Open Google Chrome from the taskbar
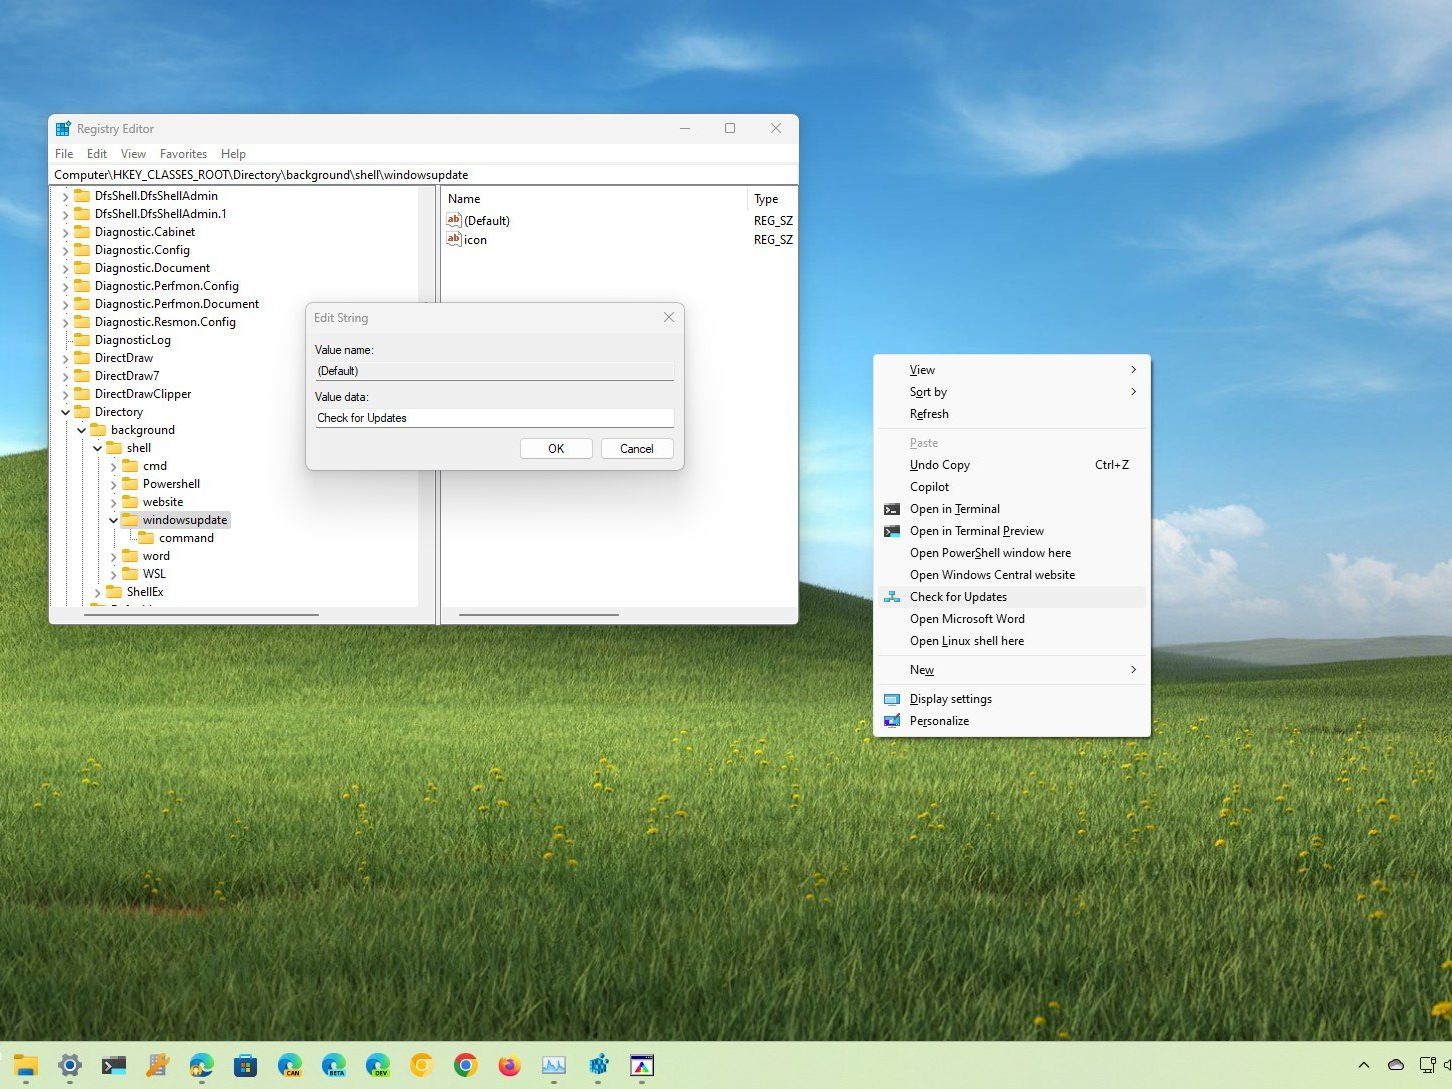 (466, 1066)
